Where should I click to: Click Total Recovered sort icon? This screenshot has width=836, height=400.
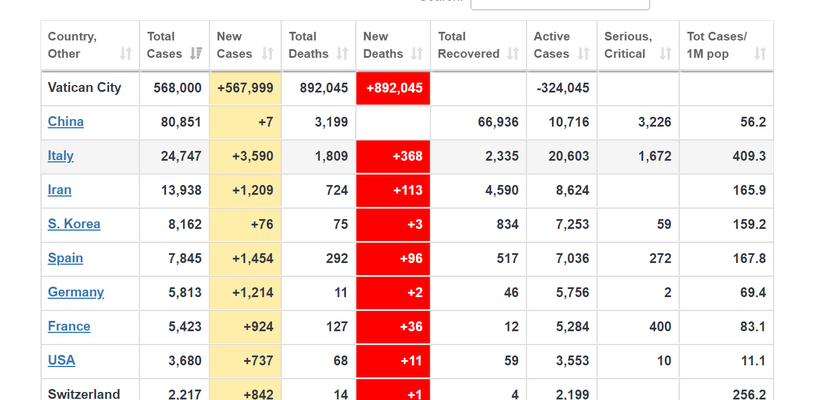click(513, 53)
